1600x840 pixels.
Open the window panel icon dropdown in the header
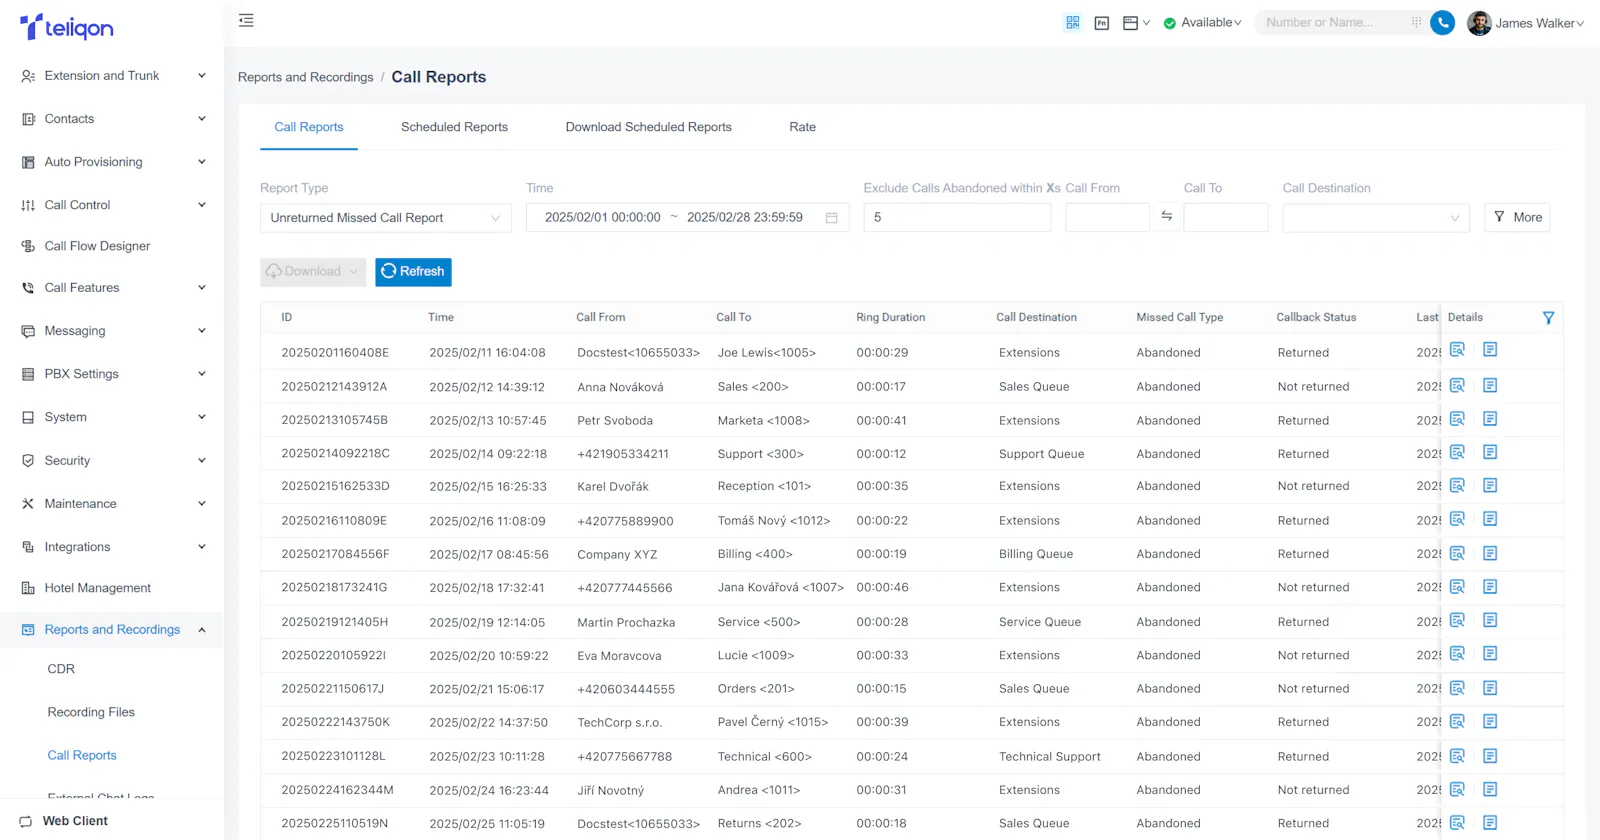[1137, 22]
